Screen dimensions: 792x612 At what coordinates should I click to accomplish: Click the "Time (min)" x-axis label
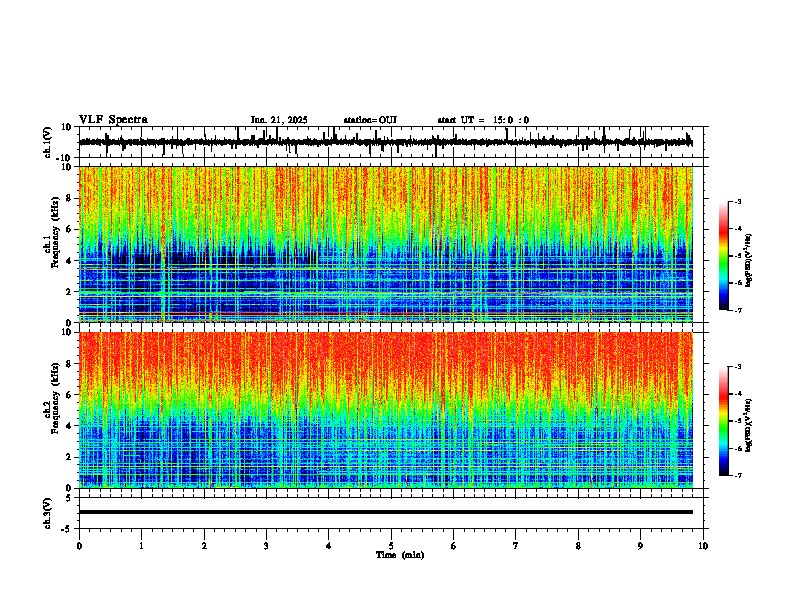[400, 555]
